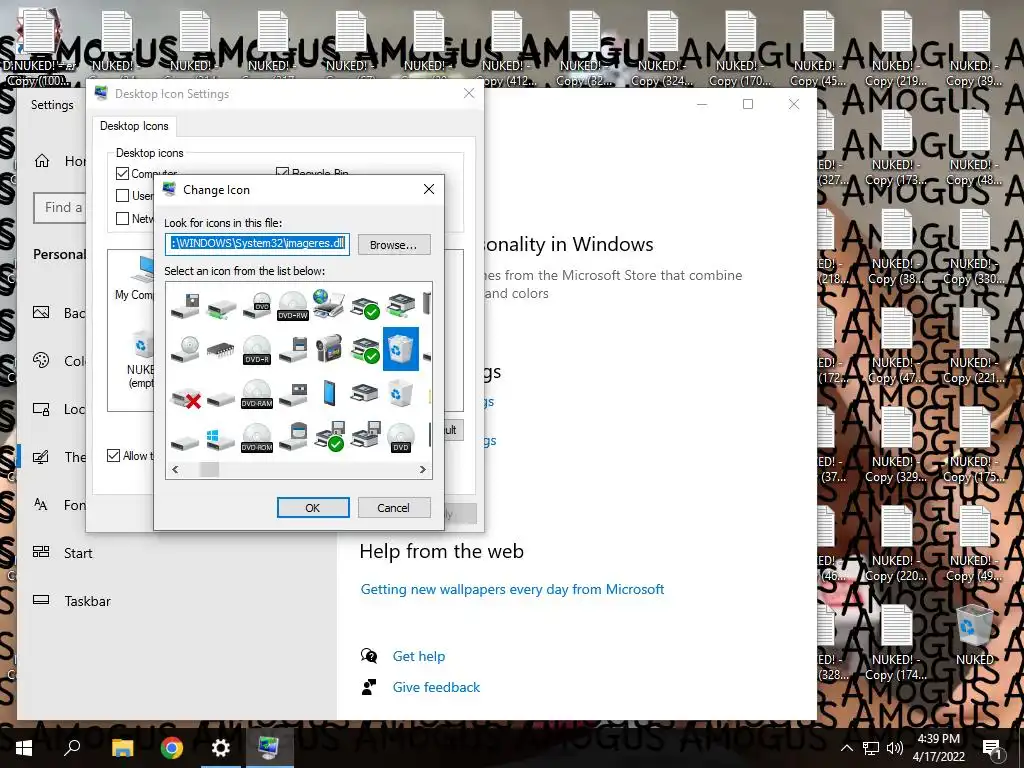Check the Network desktop icon checkbox
The height and width of the screenshot is (768, 1024).
tap(122, 218)
